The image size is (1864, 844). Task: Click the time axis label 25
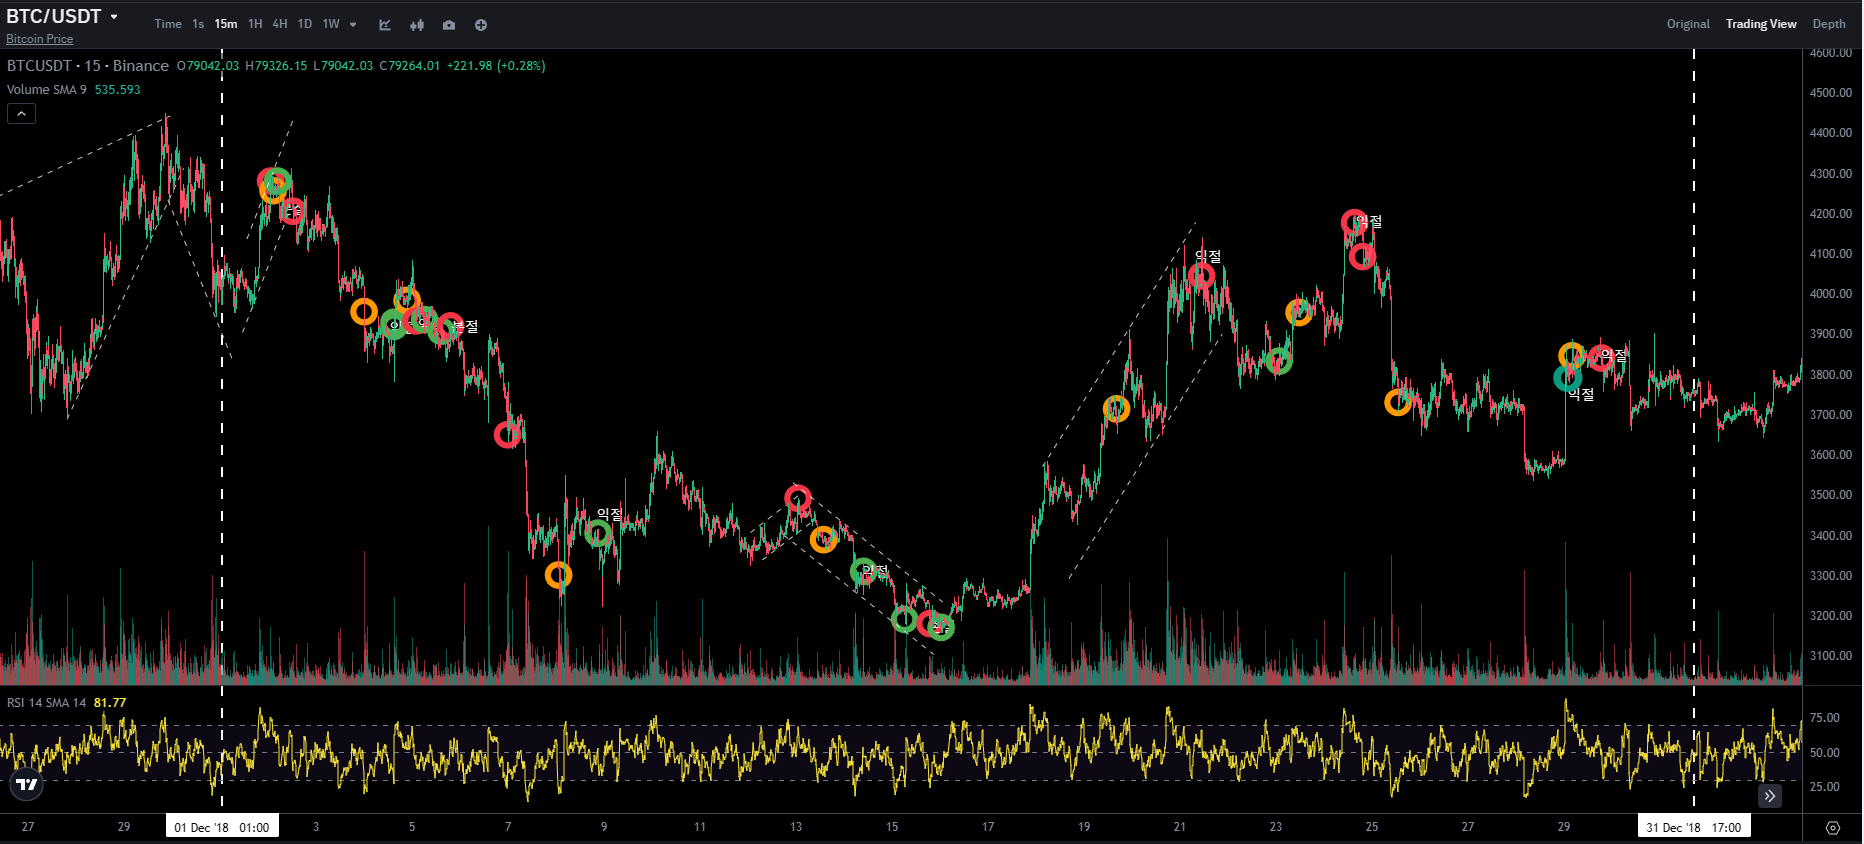[x=1372, y=827]
